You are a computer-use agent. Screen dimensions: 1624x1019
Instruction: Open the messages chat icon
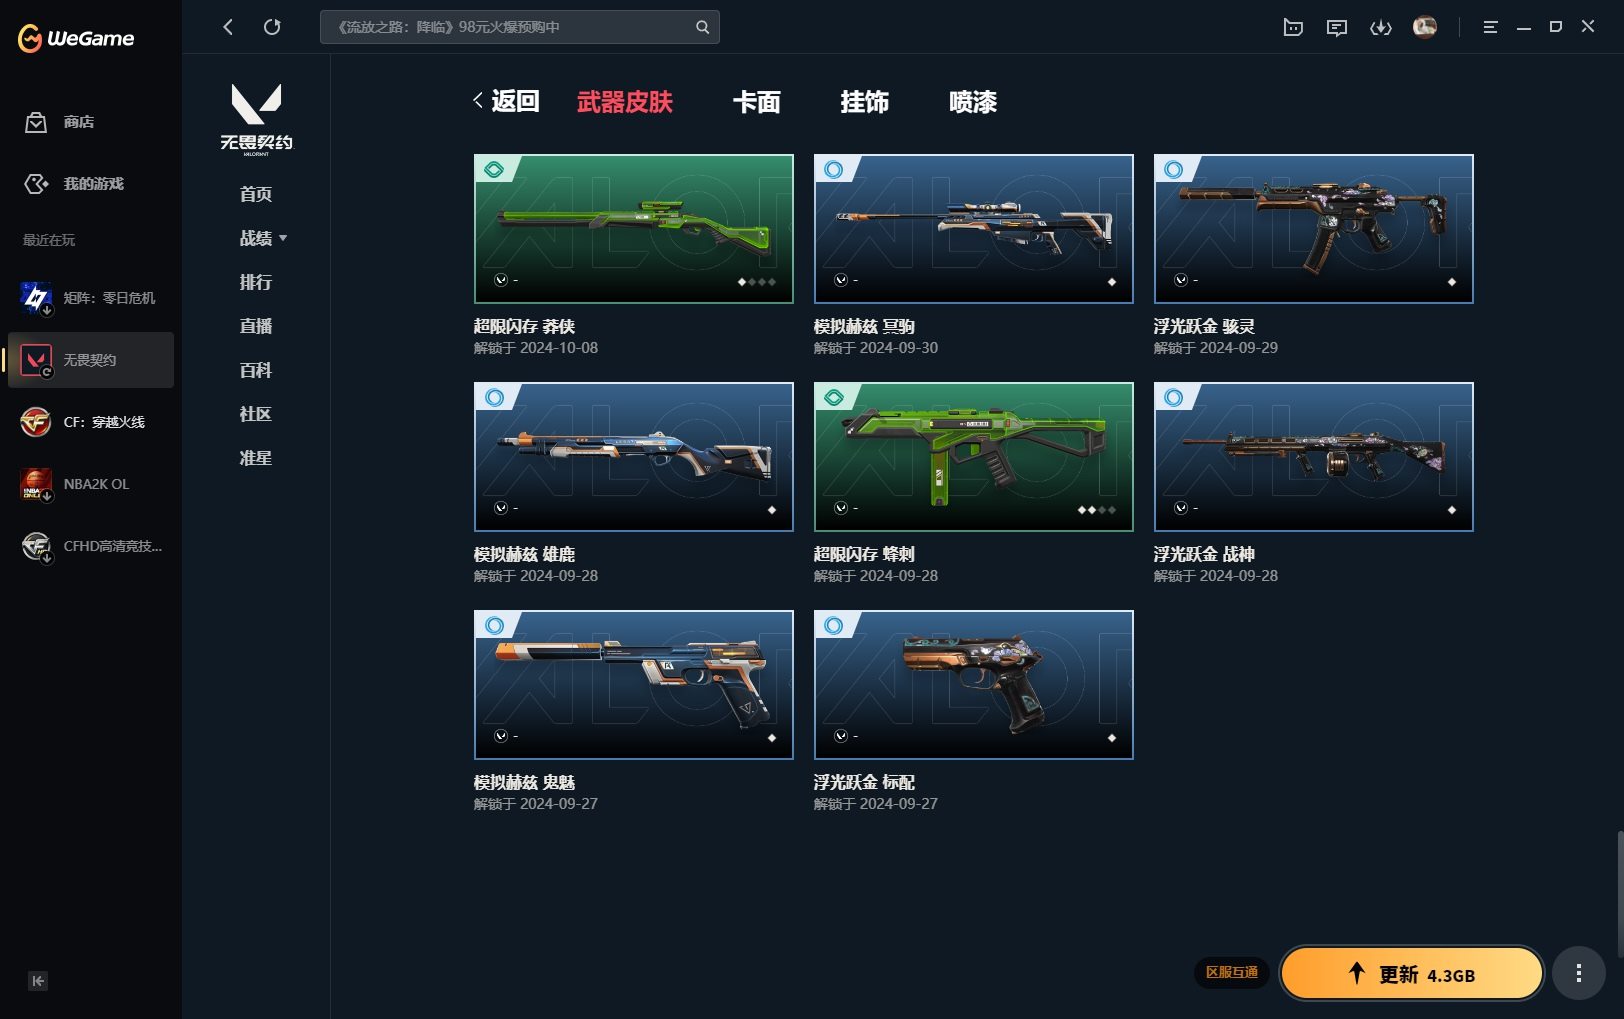coord(1337,27)
